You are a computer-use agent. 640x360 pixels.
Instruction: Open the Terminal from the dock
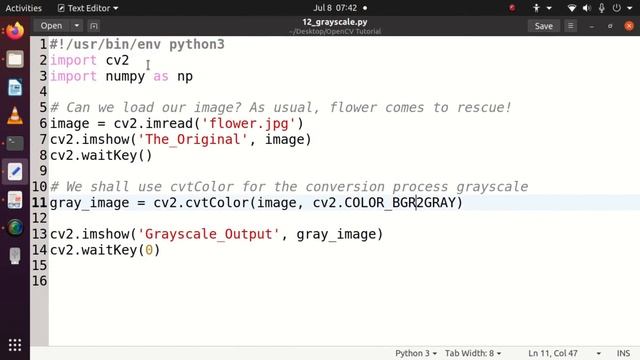(15, 143)
